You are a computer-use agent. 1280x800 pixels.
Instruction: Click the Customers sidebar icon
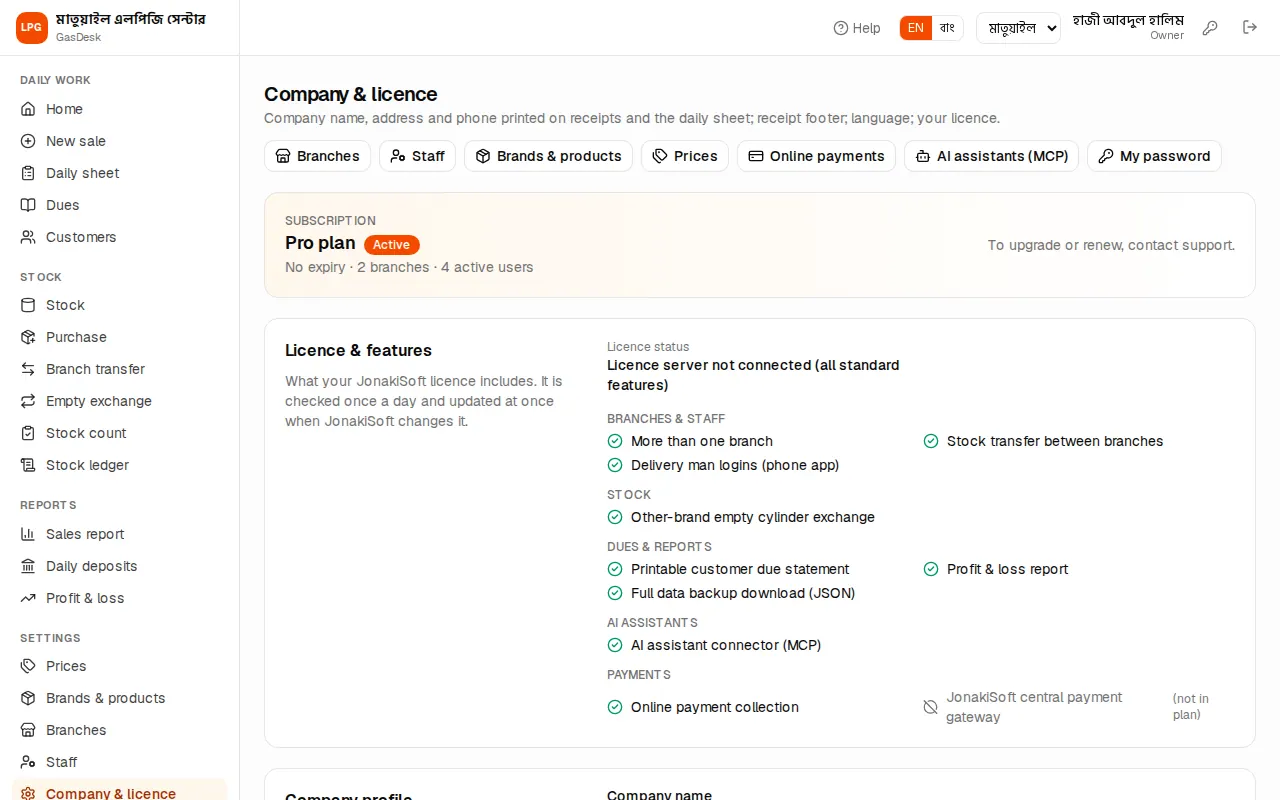pos(28,237)
